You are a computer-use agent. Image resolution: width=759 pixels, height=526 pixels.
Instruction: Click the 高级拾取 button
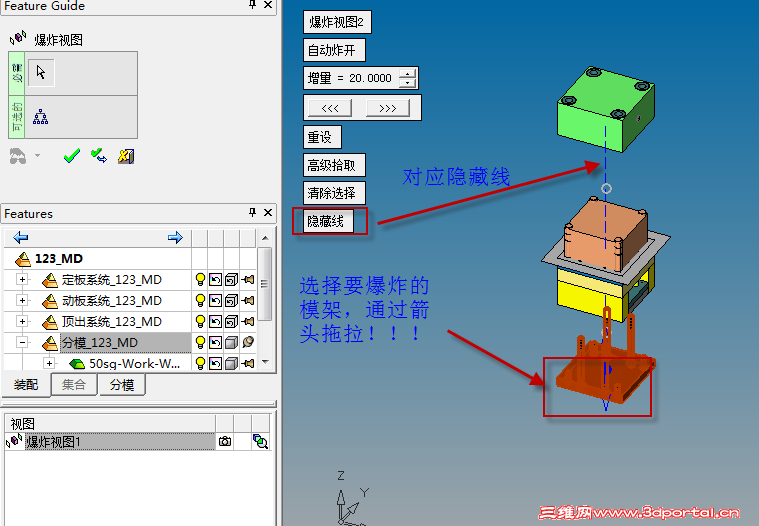(x=334, y=165)
